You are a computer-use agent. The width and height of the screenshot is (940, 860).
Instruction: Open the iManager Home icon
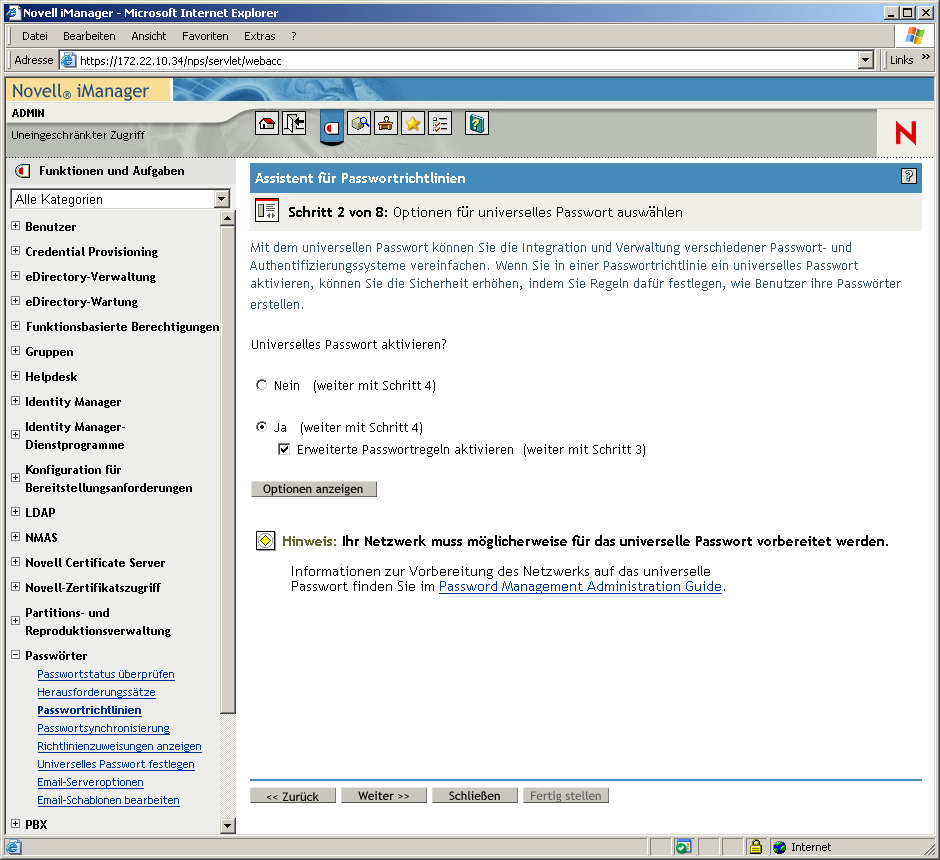coord(267,123)
